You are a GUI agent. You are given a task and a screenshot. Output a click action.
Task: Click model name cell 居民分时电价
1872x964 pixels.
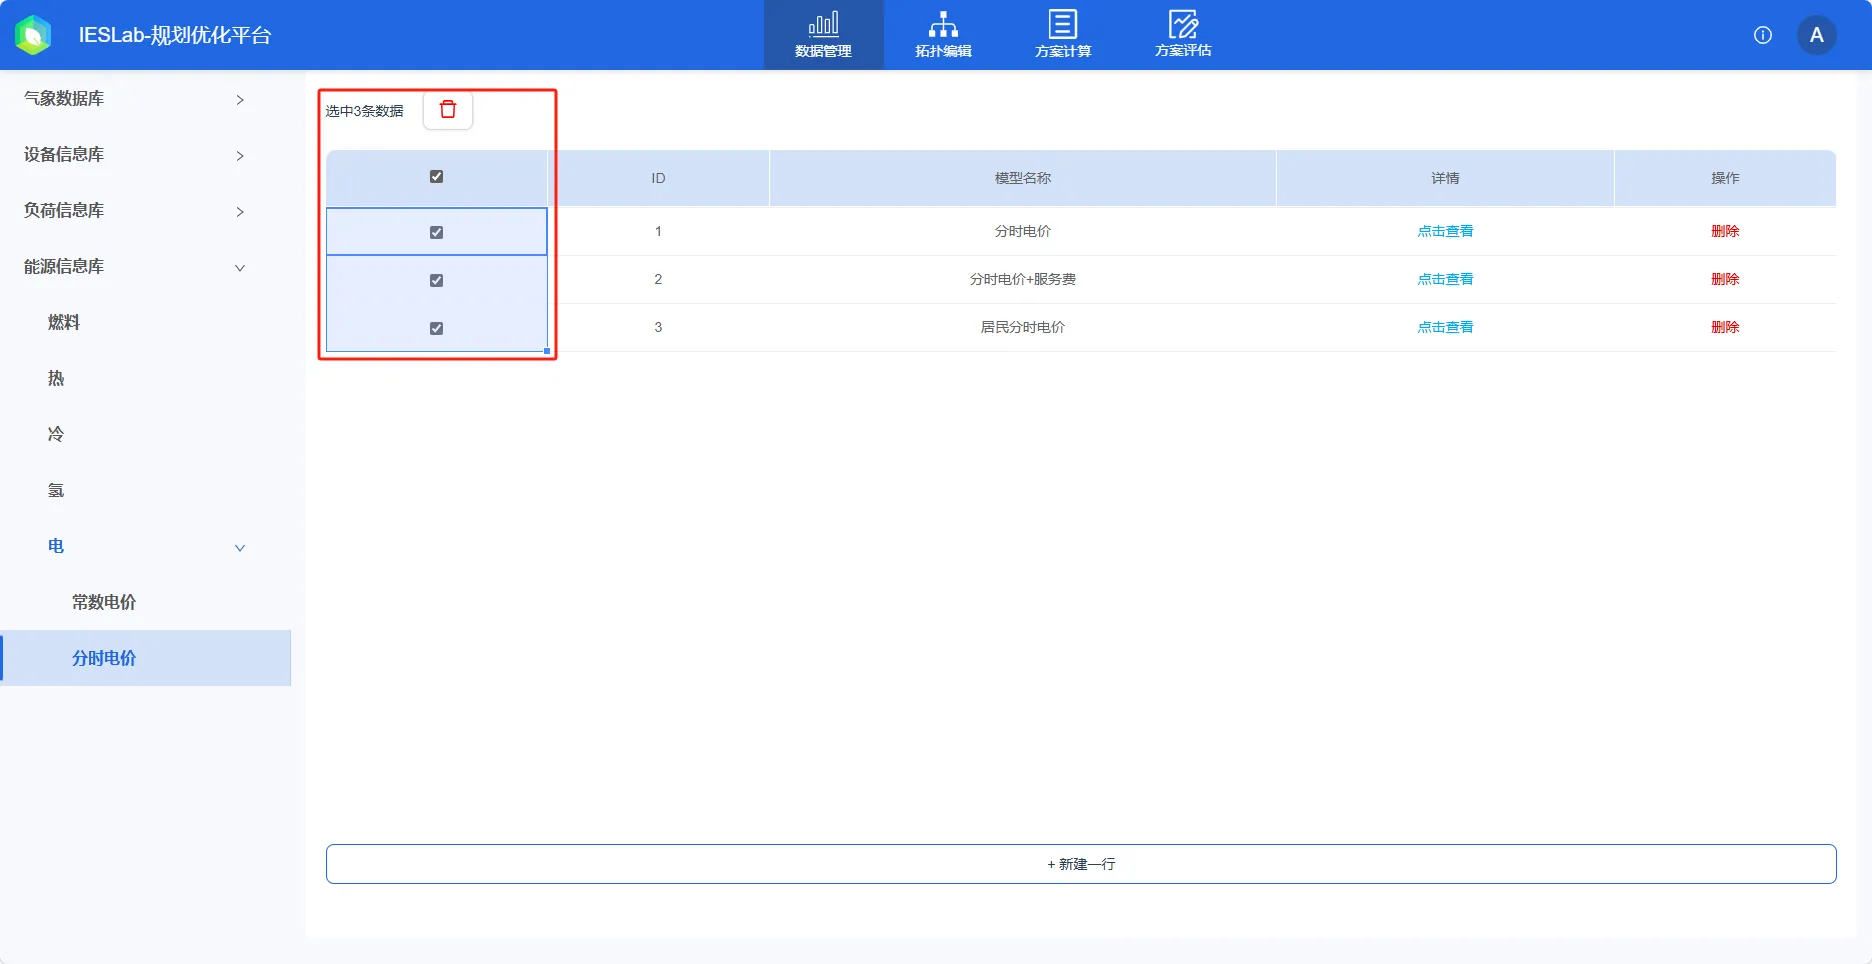tap(1023, 327)
